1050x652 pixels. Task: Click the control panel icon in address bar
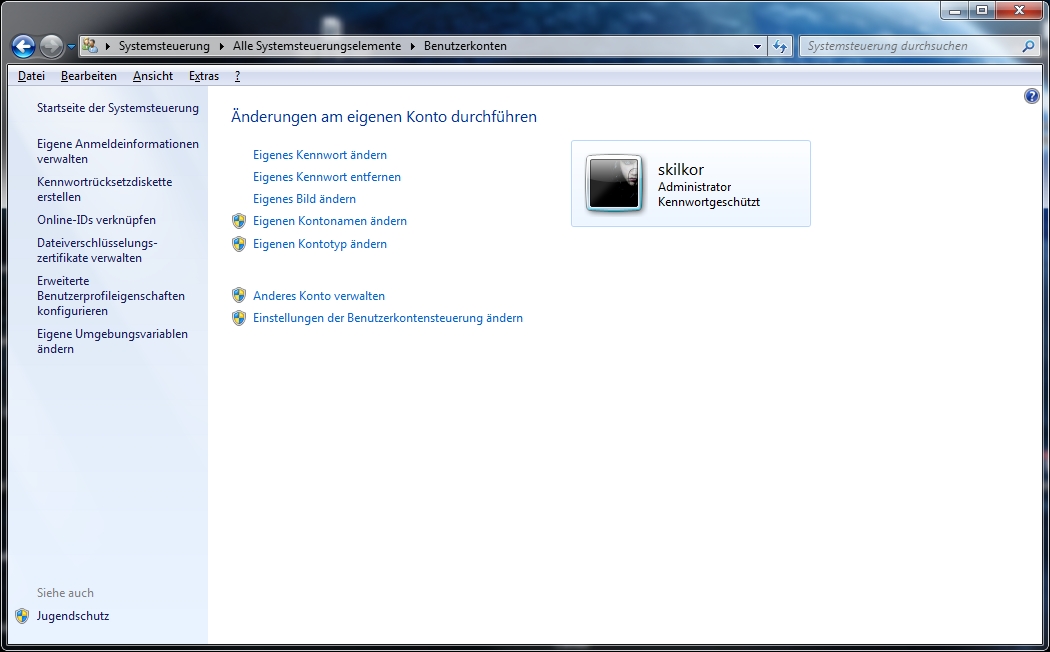tap(90, 46)
